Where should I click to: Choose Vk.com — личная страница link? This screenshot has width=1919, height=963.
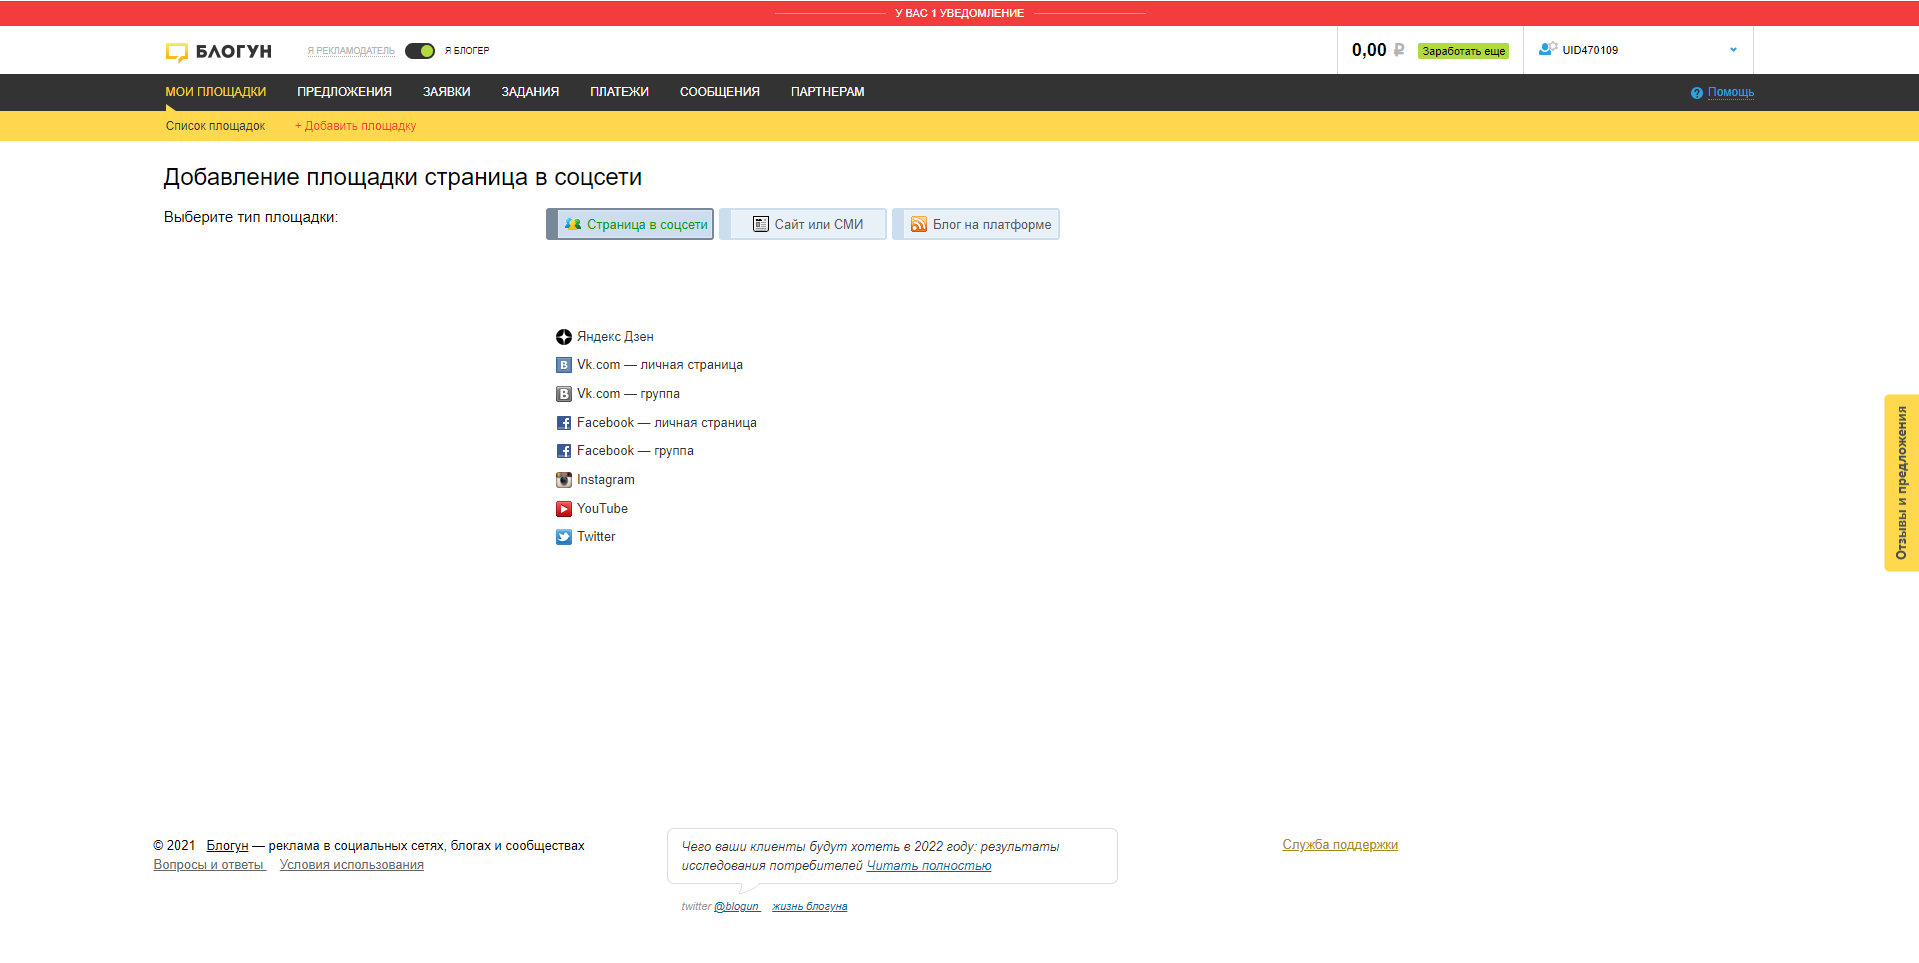[x=660, y=365]
